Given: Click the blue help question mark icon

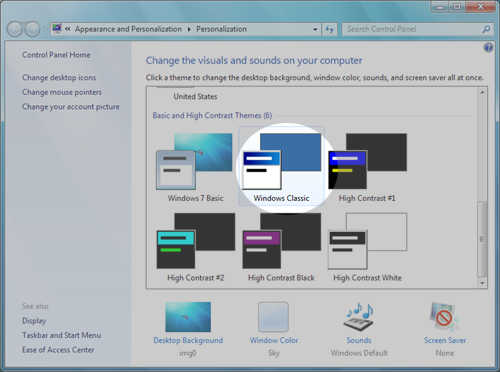Looking at the screenshot, I should click(x=488, y=48).
